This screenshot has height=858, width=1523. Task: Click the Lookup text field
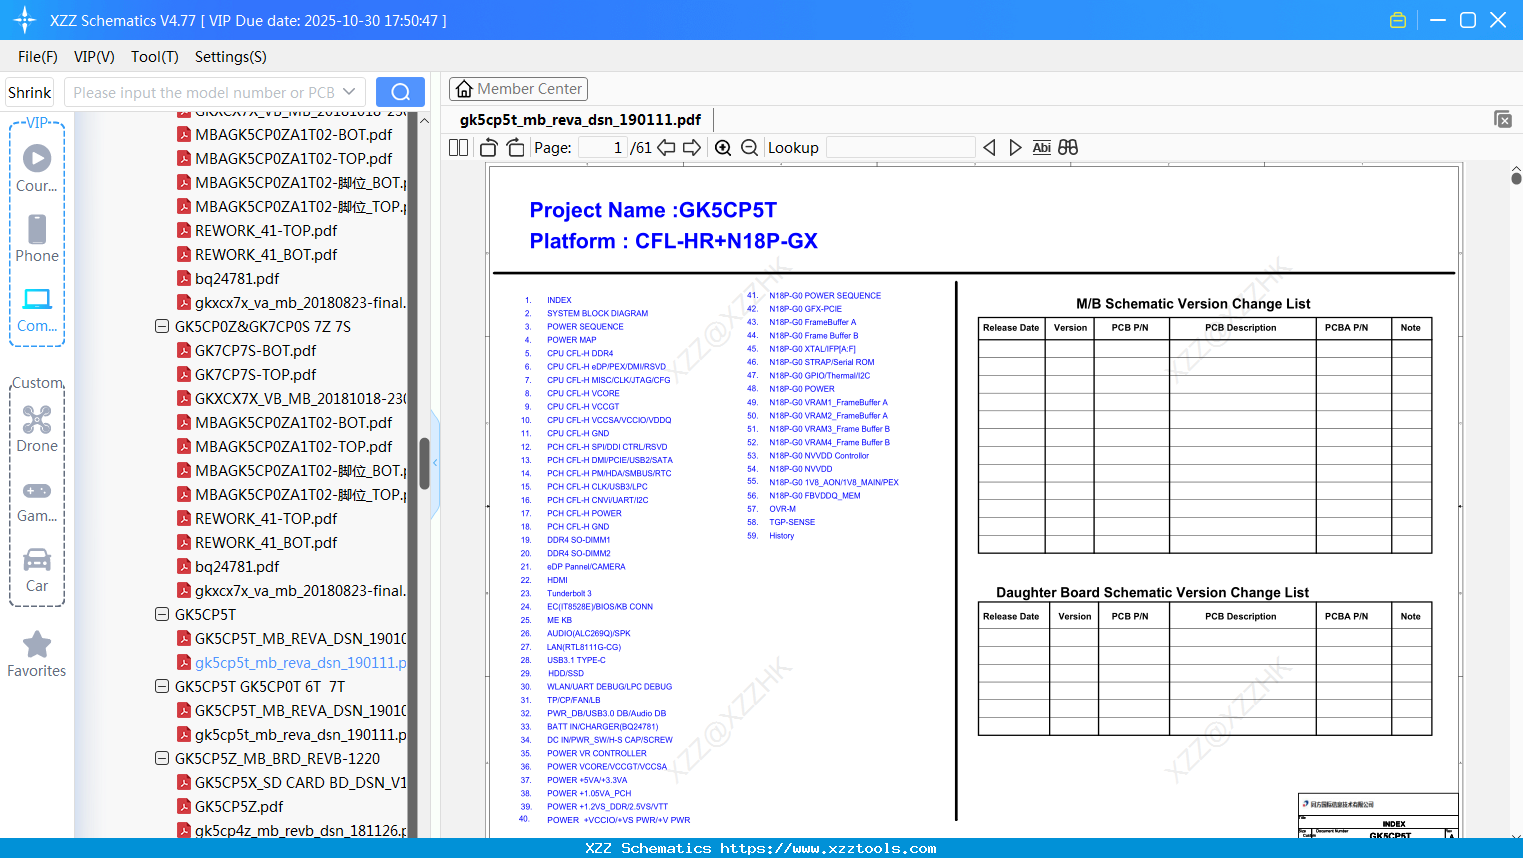point(900,148)
